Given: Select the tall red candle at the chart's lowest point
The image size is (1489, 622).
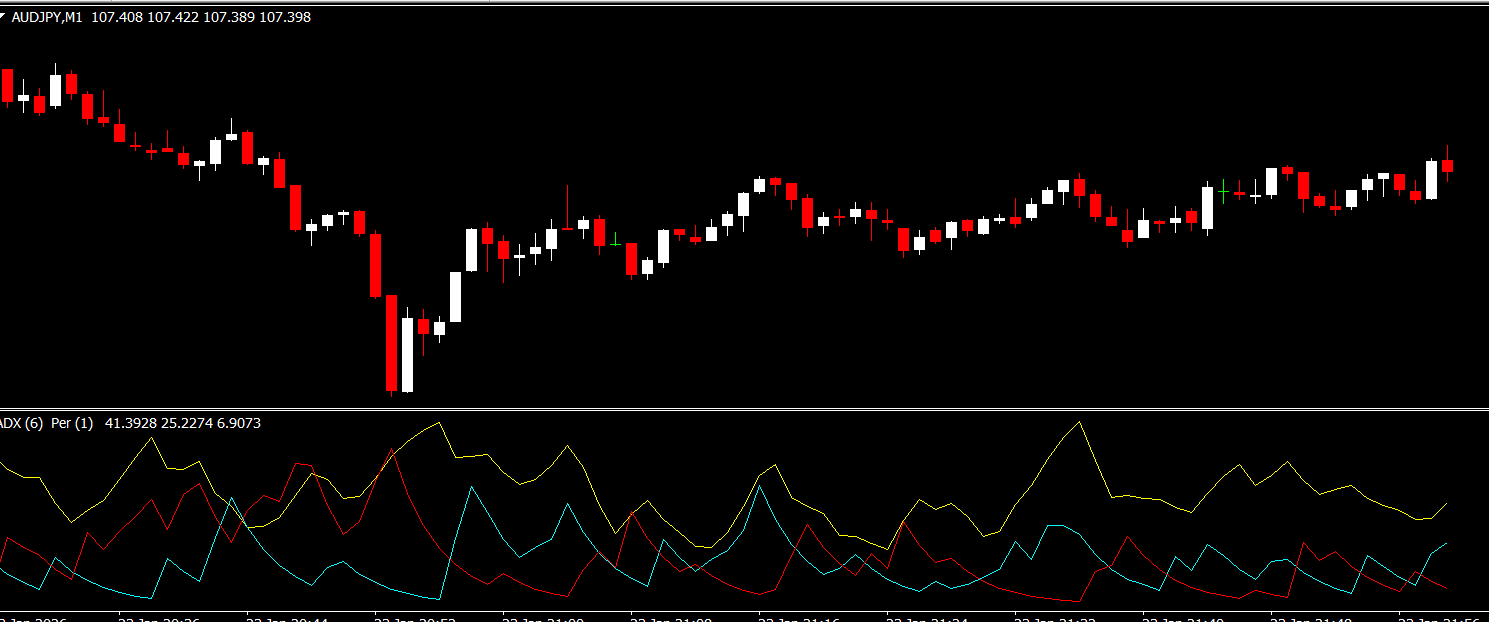Looking at the screenshot, I should point(391,342).
